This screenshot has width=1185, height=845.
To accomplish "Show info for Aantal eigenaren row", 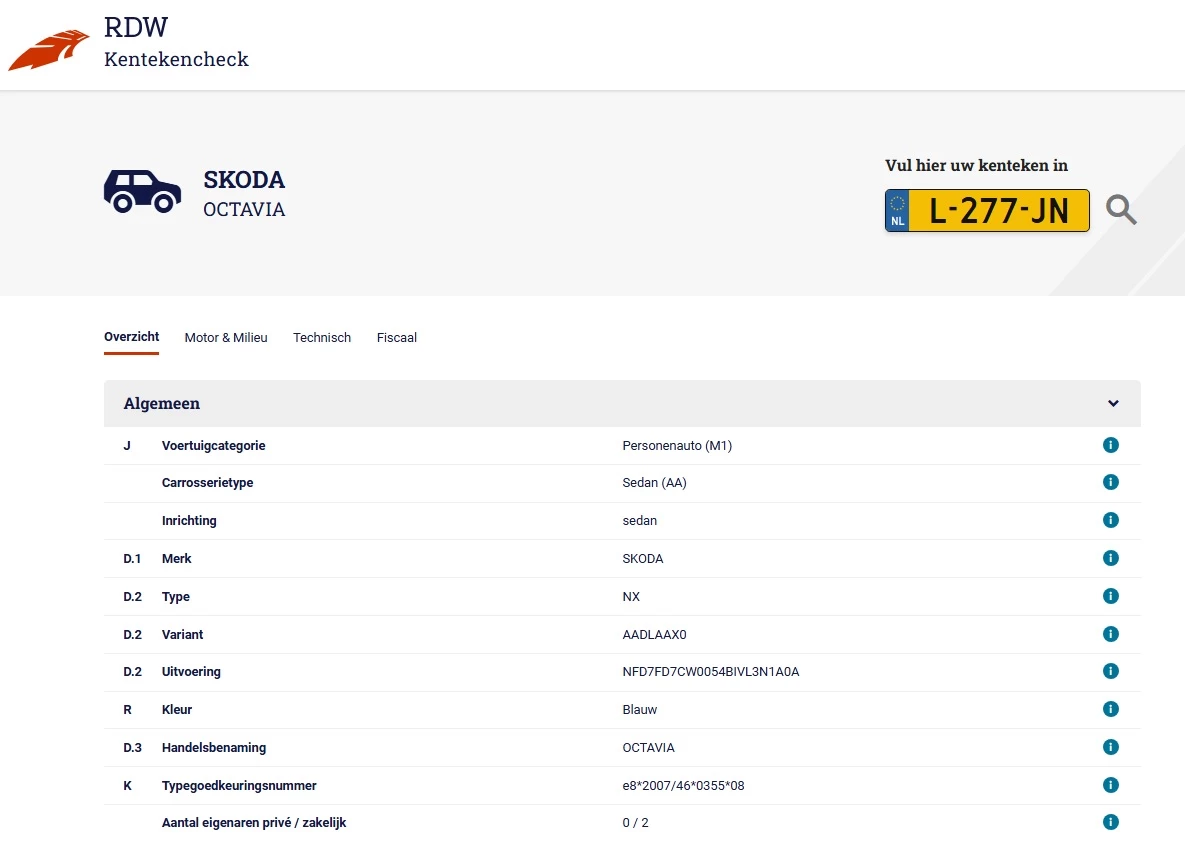I will tap(1110, 822).
